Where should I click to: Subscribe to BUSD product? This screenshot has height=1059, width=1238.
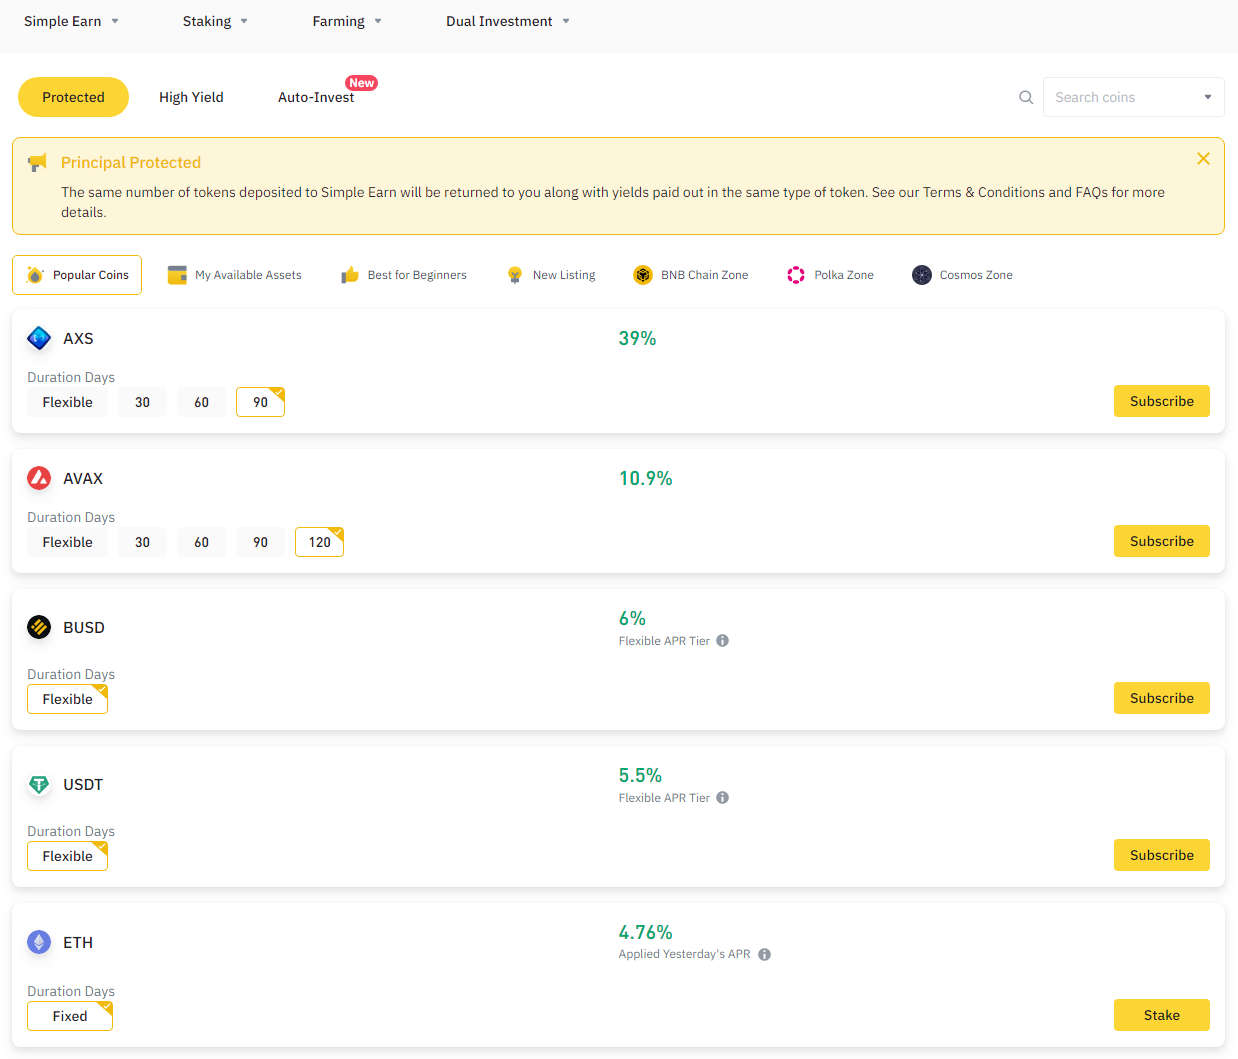point(1162,698)
